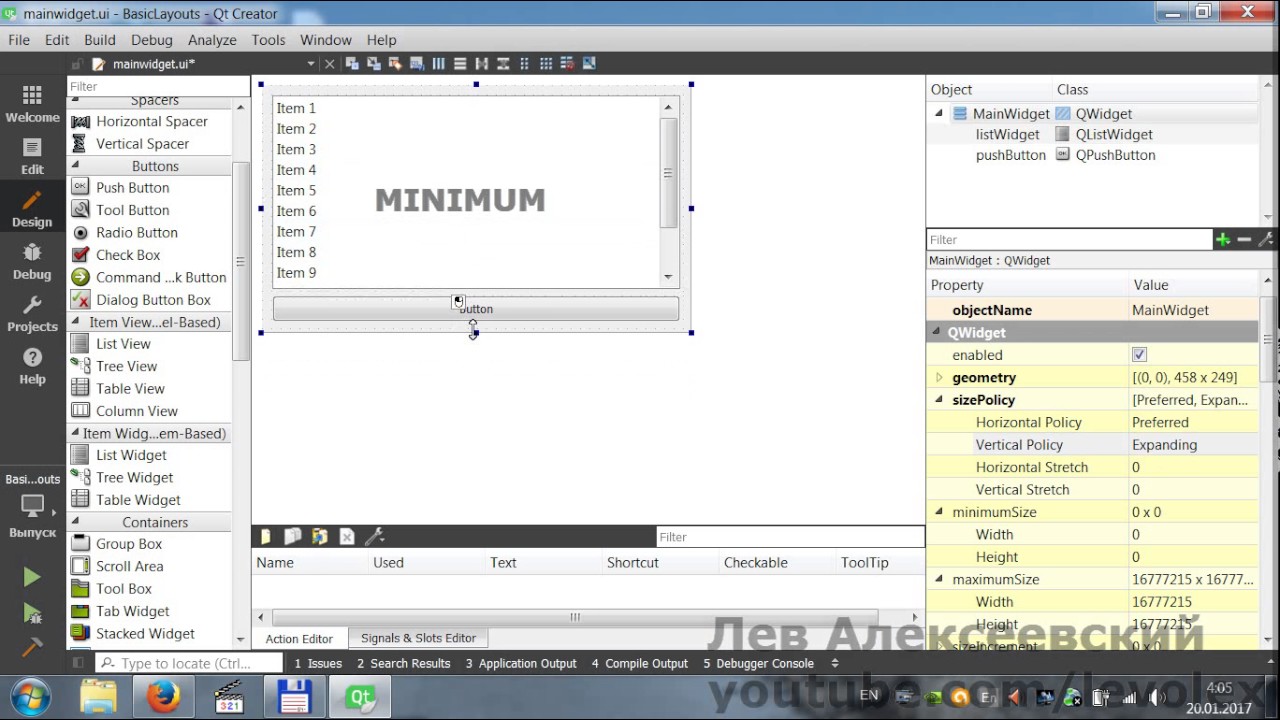Screen dimensions: 1280x720
Task: Build the project with the hammer icon
Action: 32,647
